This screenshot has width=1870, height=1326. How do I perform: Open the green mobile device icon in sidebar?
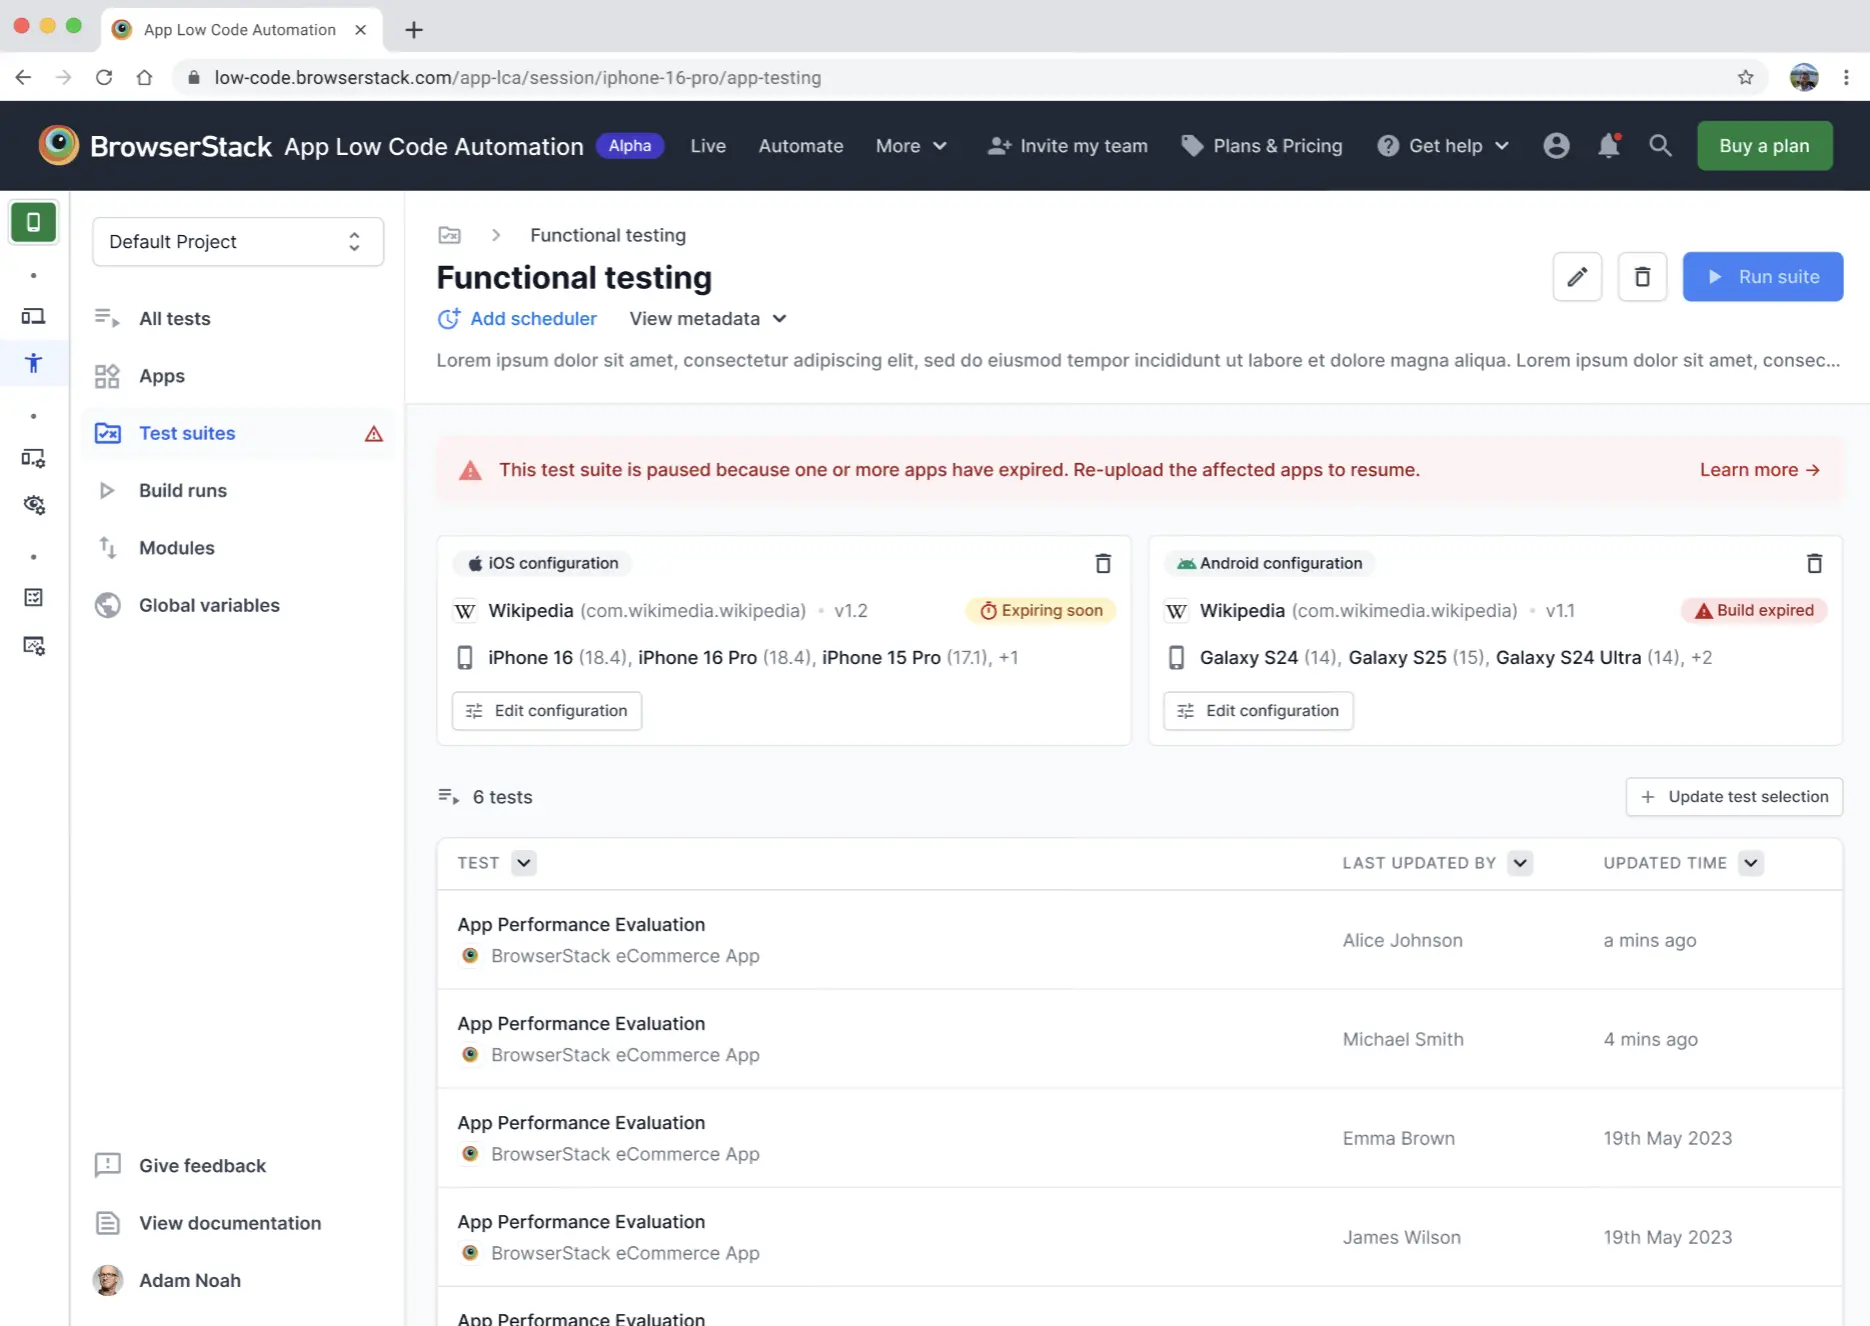point(34,222)
